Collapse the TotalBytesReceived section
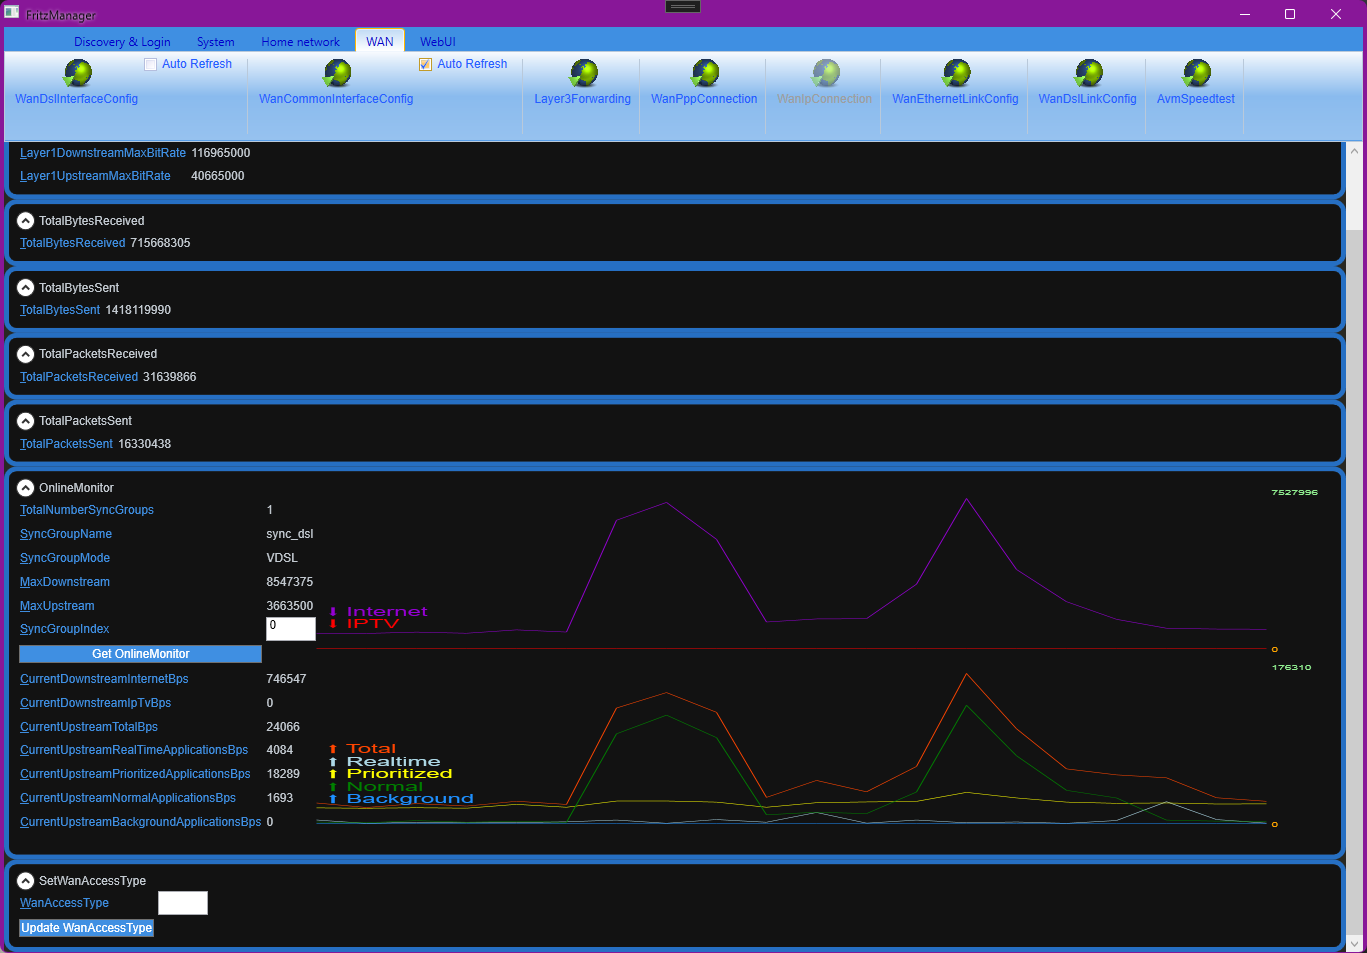This screenshot has width=1367, height=953. pos(26,221)
